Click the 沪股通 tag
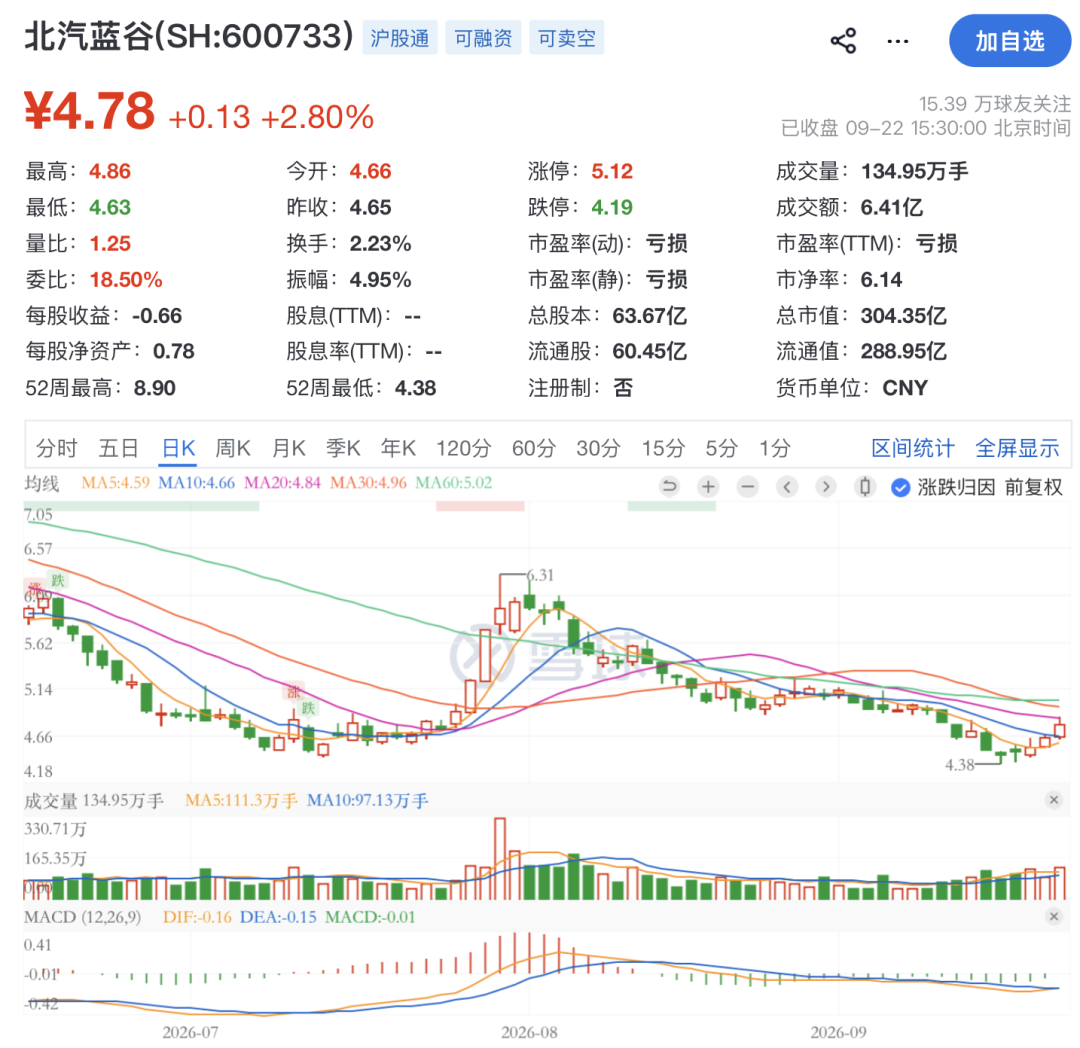Screen dimensions: 1080x1048 [399, 38]
